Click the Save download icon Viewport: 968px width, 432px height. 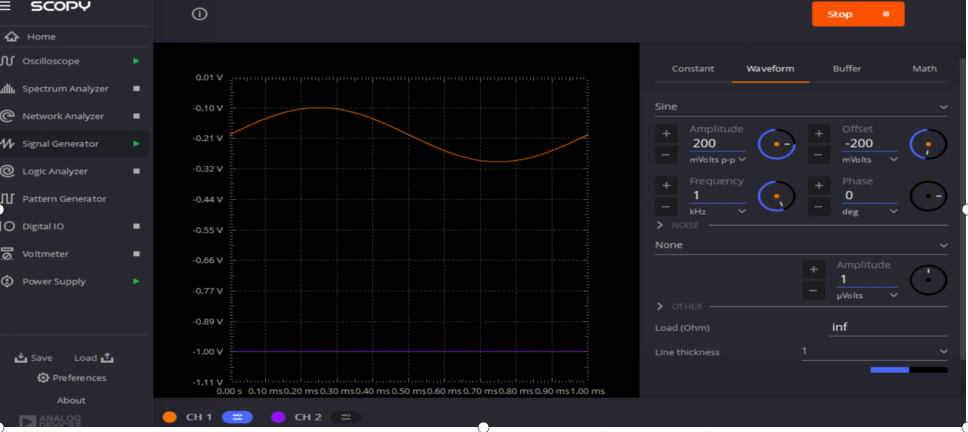[21, 358]
